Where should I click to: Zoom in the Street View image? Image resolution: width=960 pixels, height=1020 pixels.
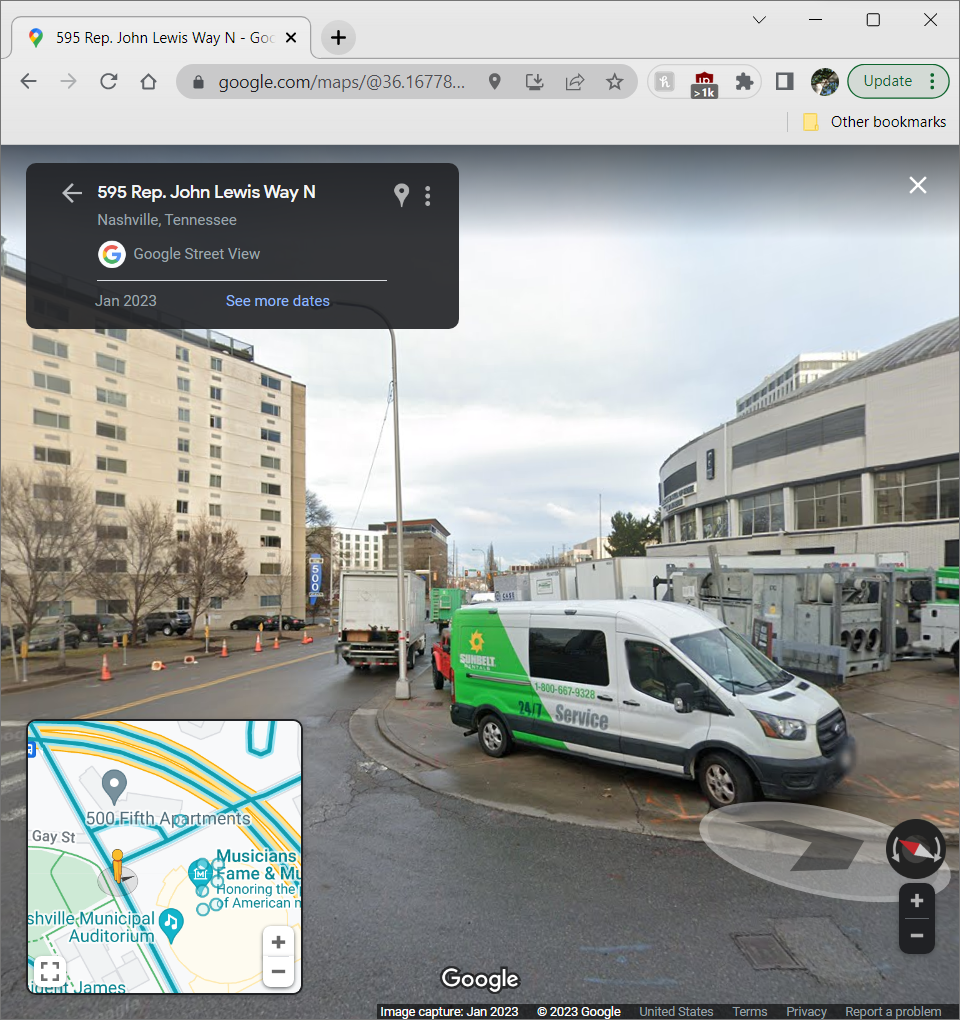[916, 901]
